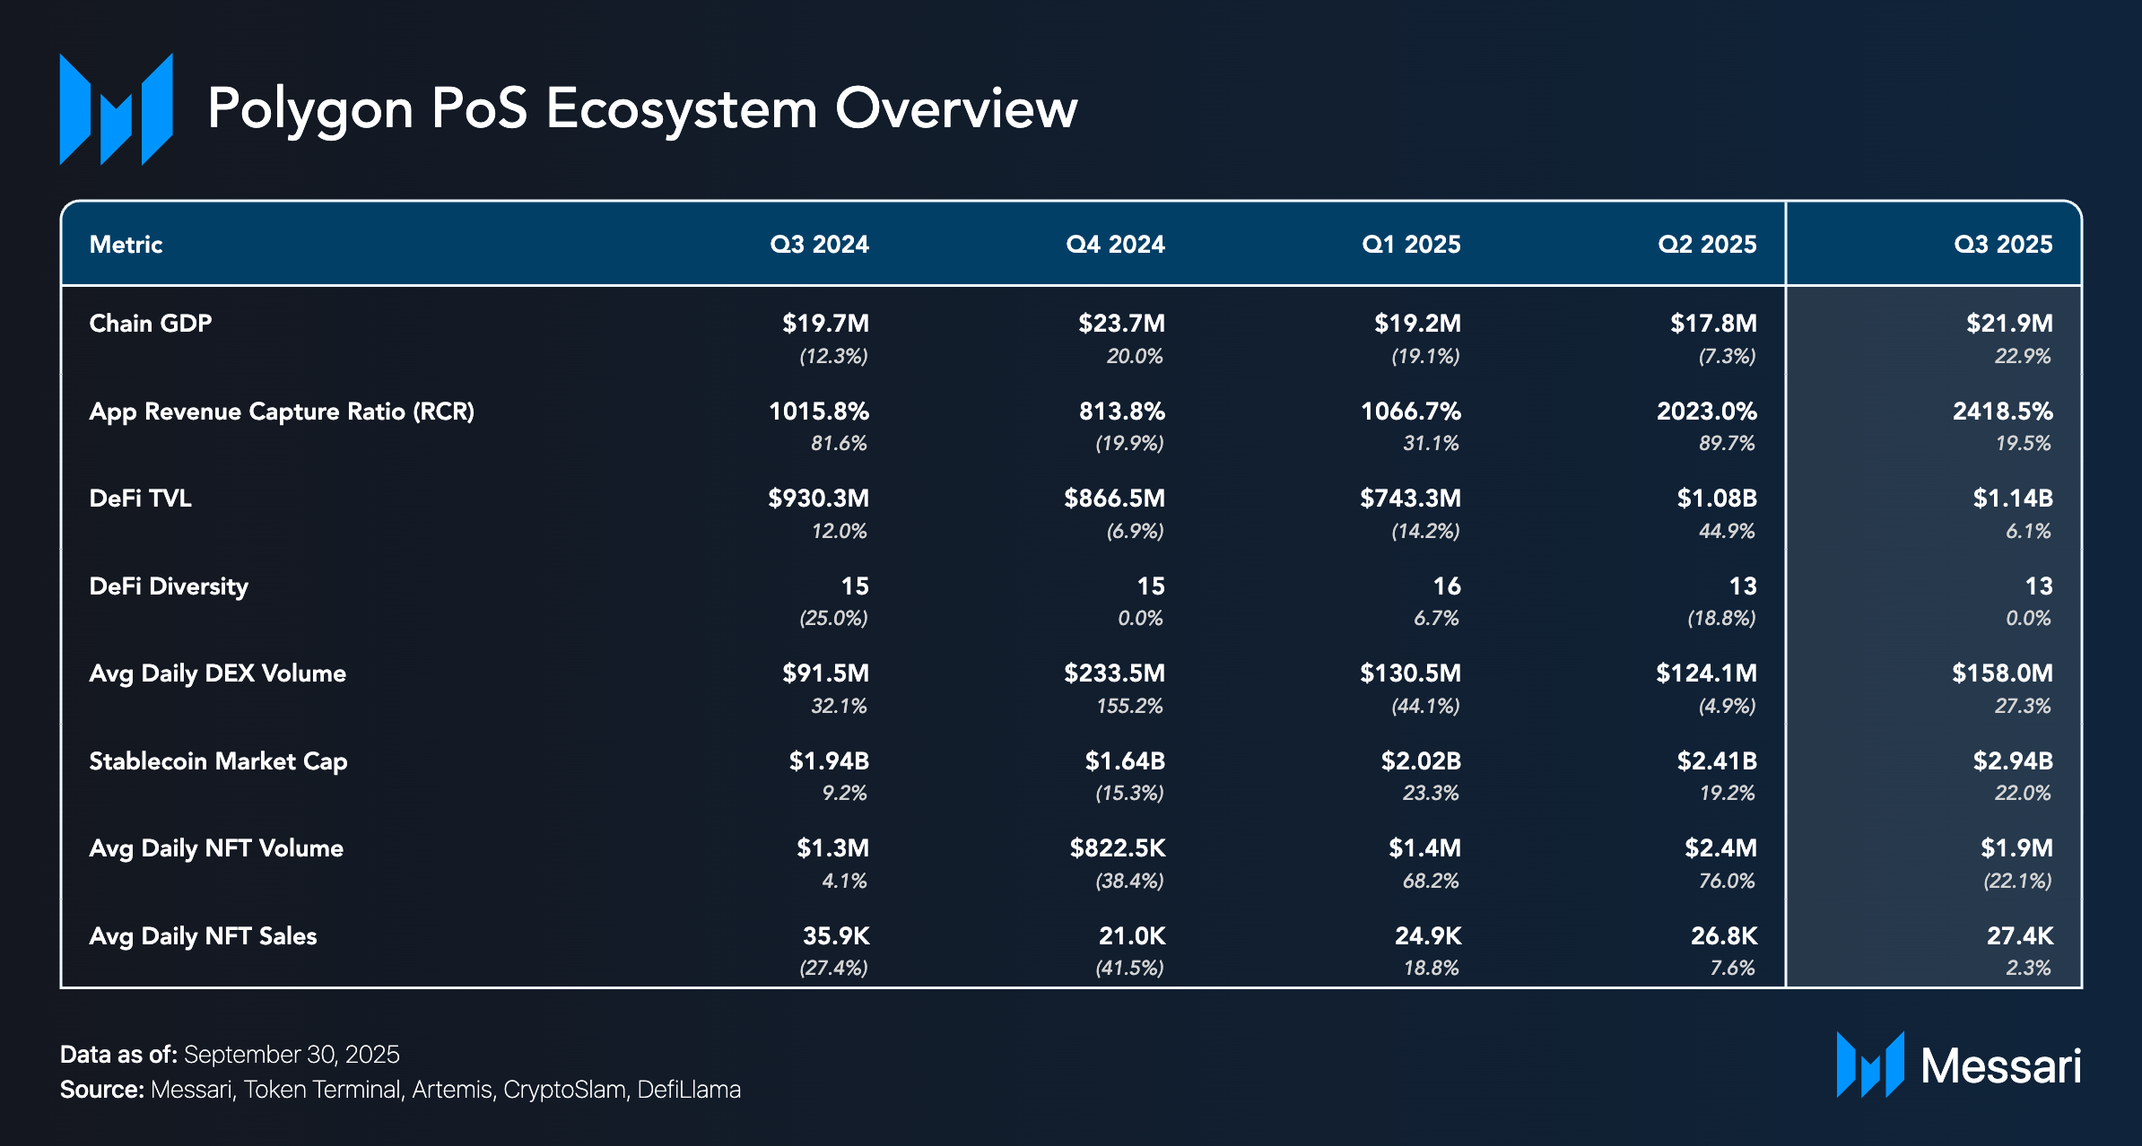Select the highlighted Q3 2025 column header
Image resolution: width=2142 pixels, height=1146 pixels.
[2002, 245]
